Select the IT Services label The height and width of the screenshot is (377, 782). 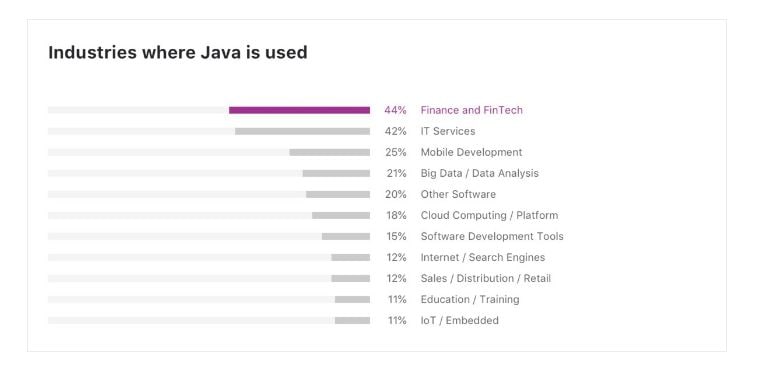point(448,131)
